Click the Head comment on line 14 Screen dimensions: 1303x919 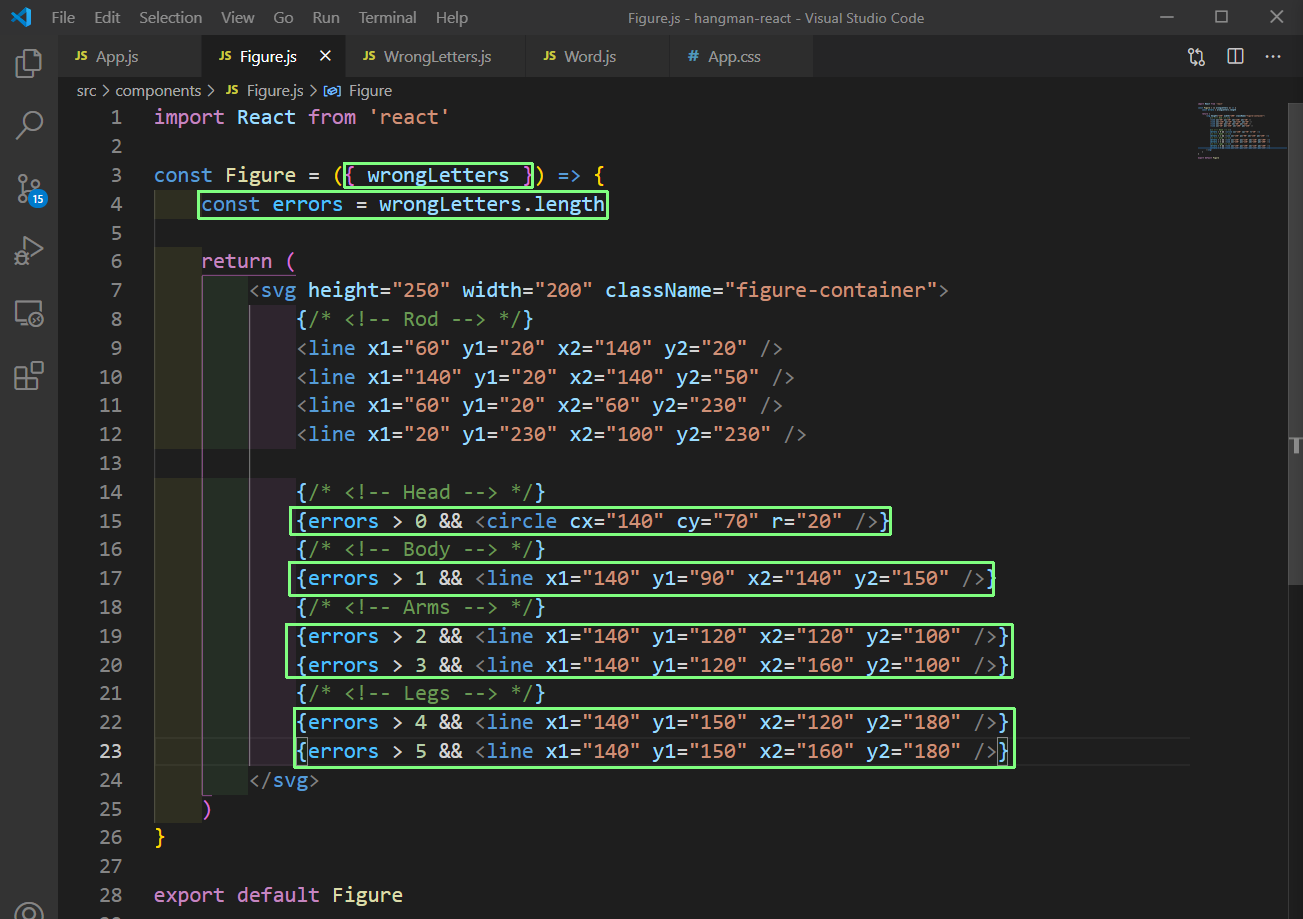[420, 492]
